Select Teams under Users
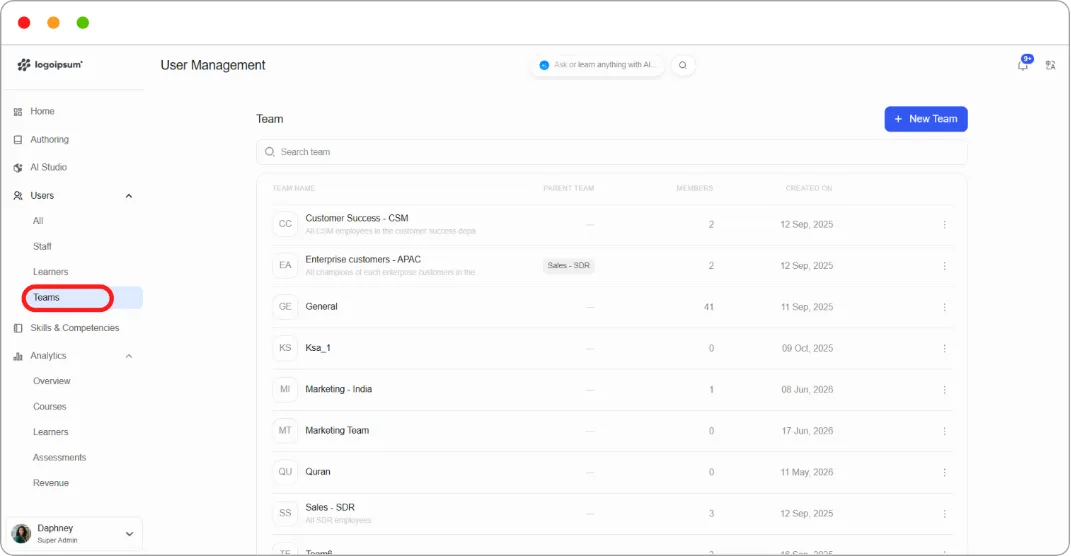Viewport: 1071px width, 556px height. tap(46, 298)
